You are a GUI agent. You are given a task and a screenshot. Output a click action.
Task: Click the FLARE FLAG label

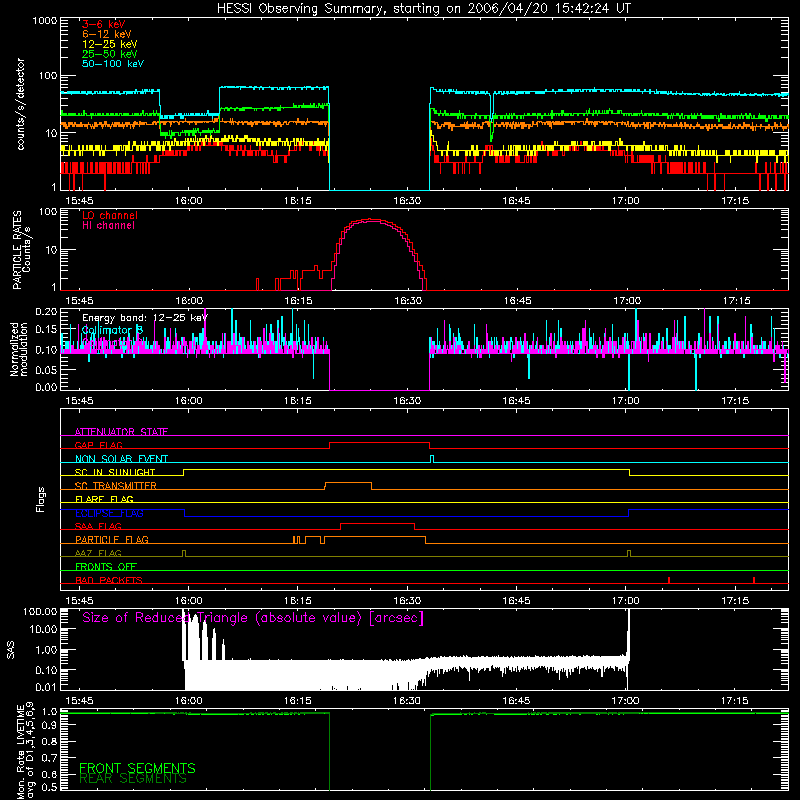(104, 499)
